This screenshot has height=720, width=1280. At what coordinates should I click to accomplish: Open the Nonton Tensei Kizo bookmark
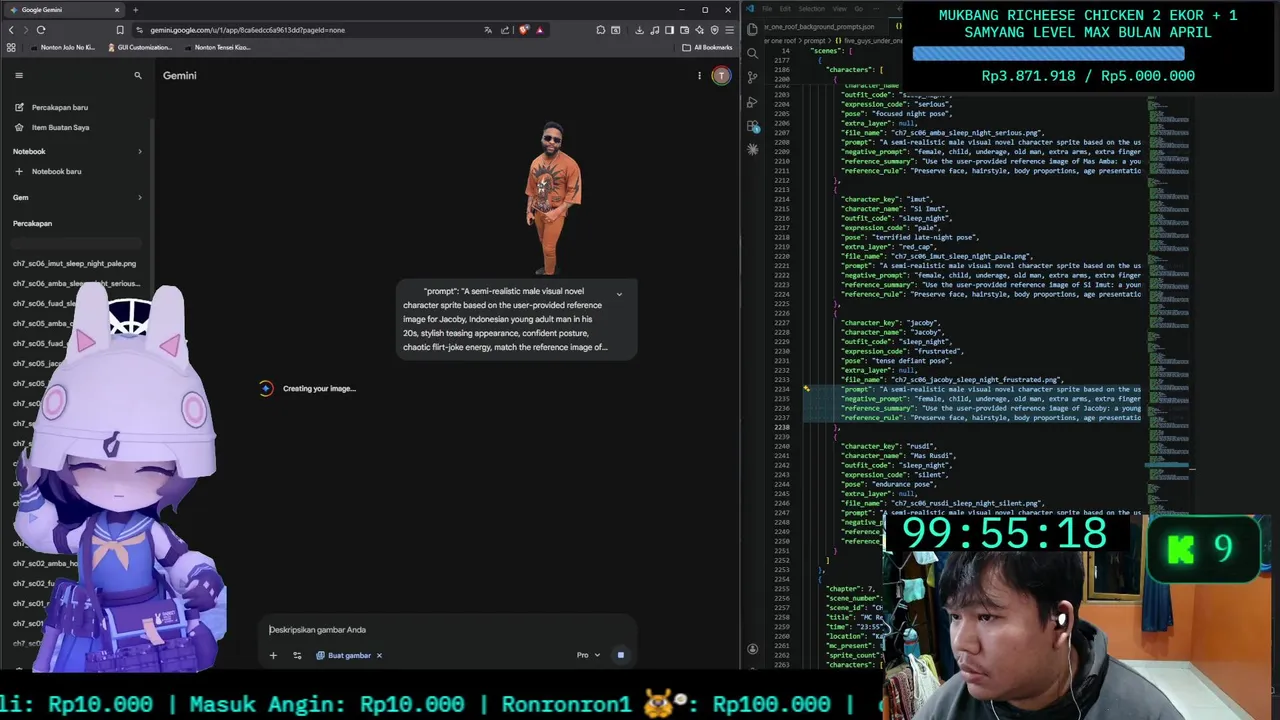coord(216,47)
